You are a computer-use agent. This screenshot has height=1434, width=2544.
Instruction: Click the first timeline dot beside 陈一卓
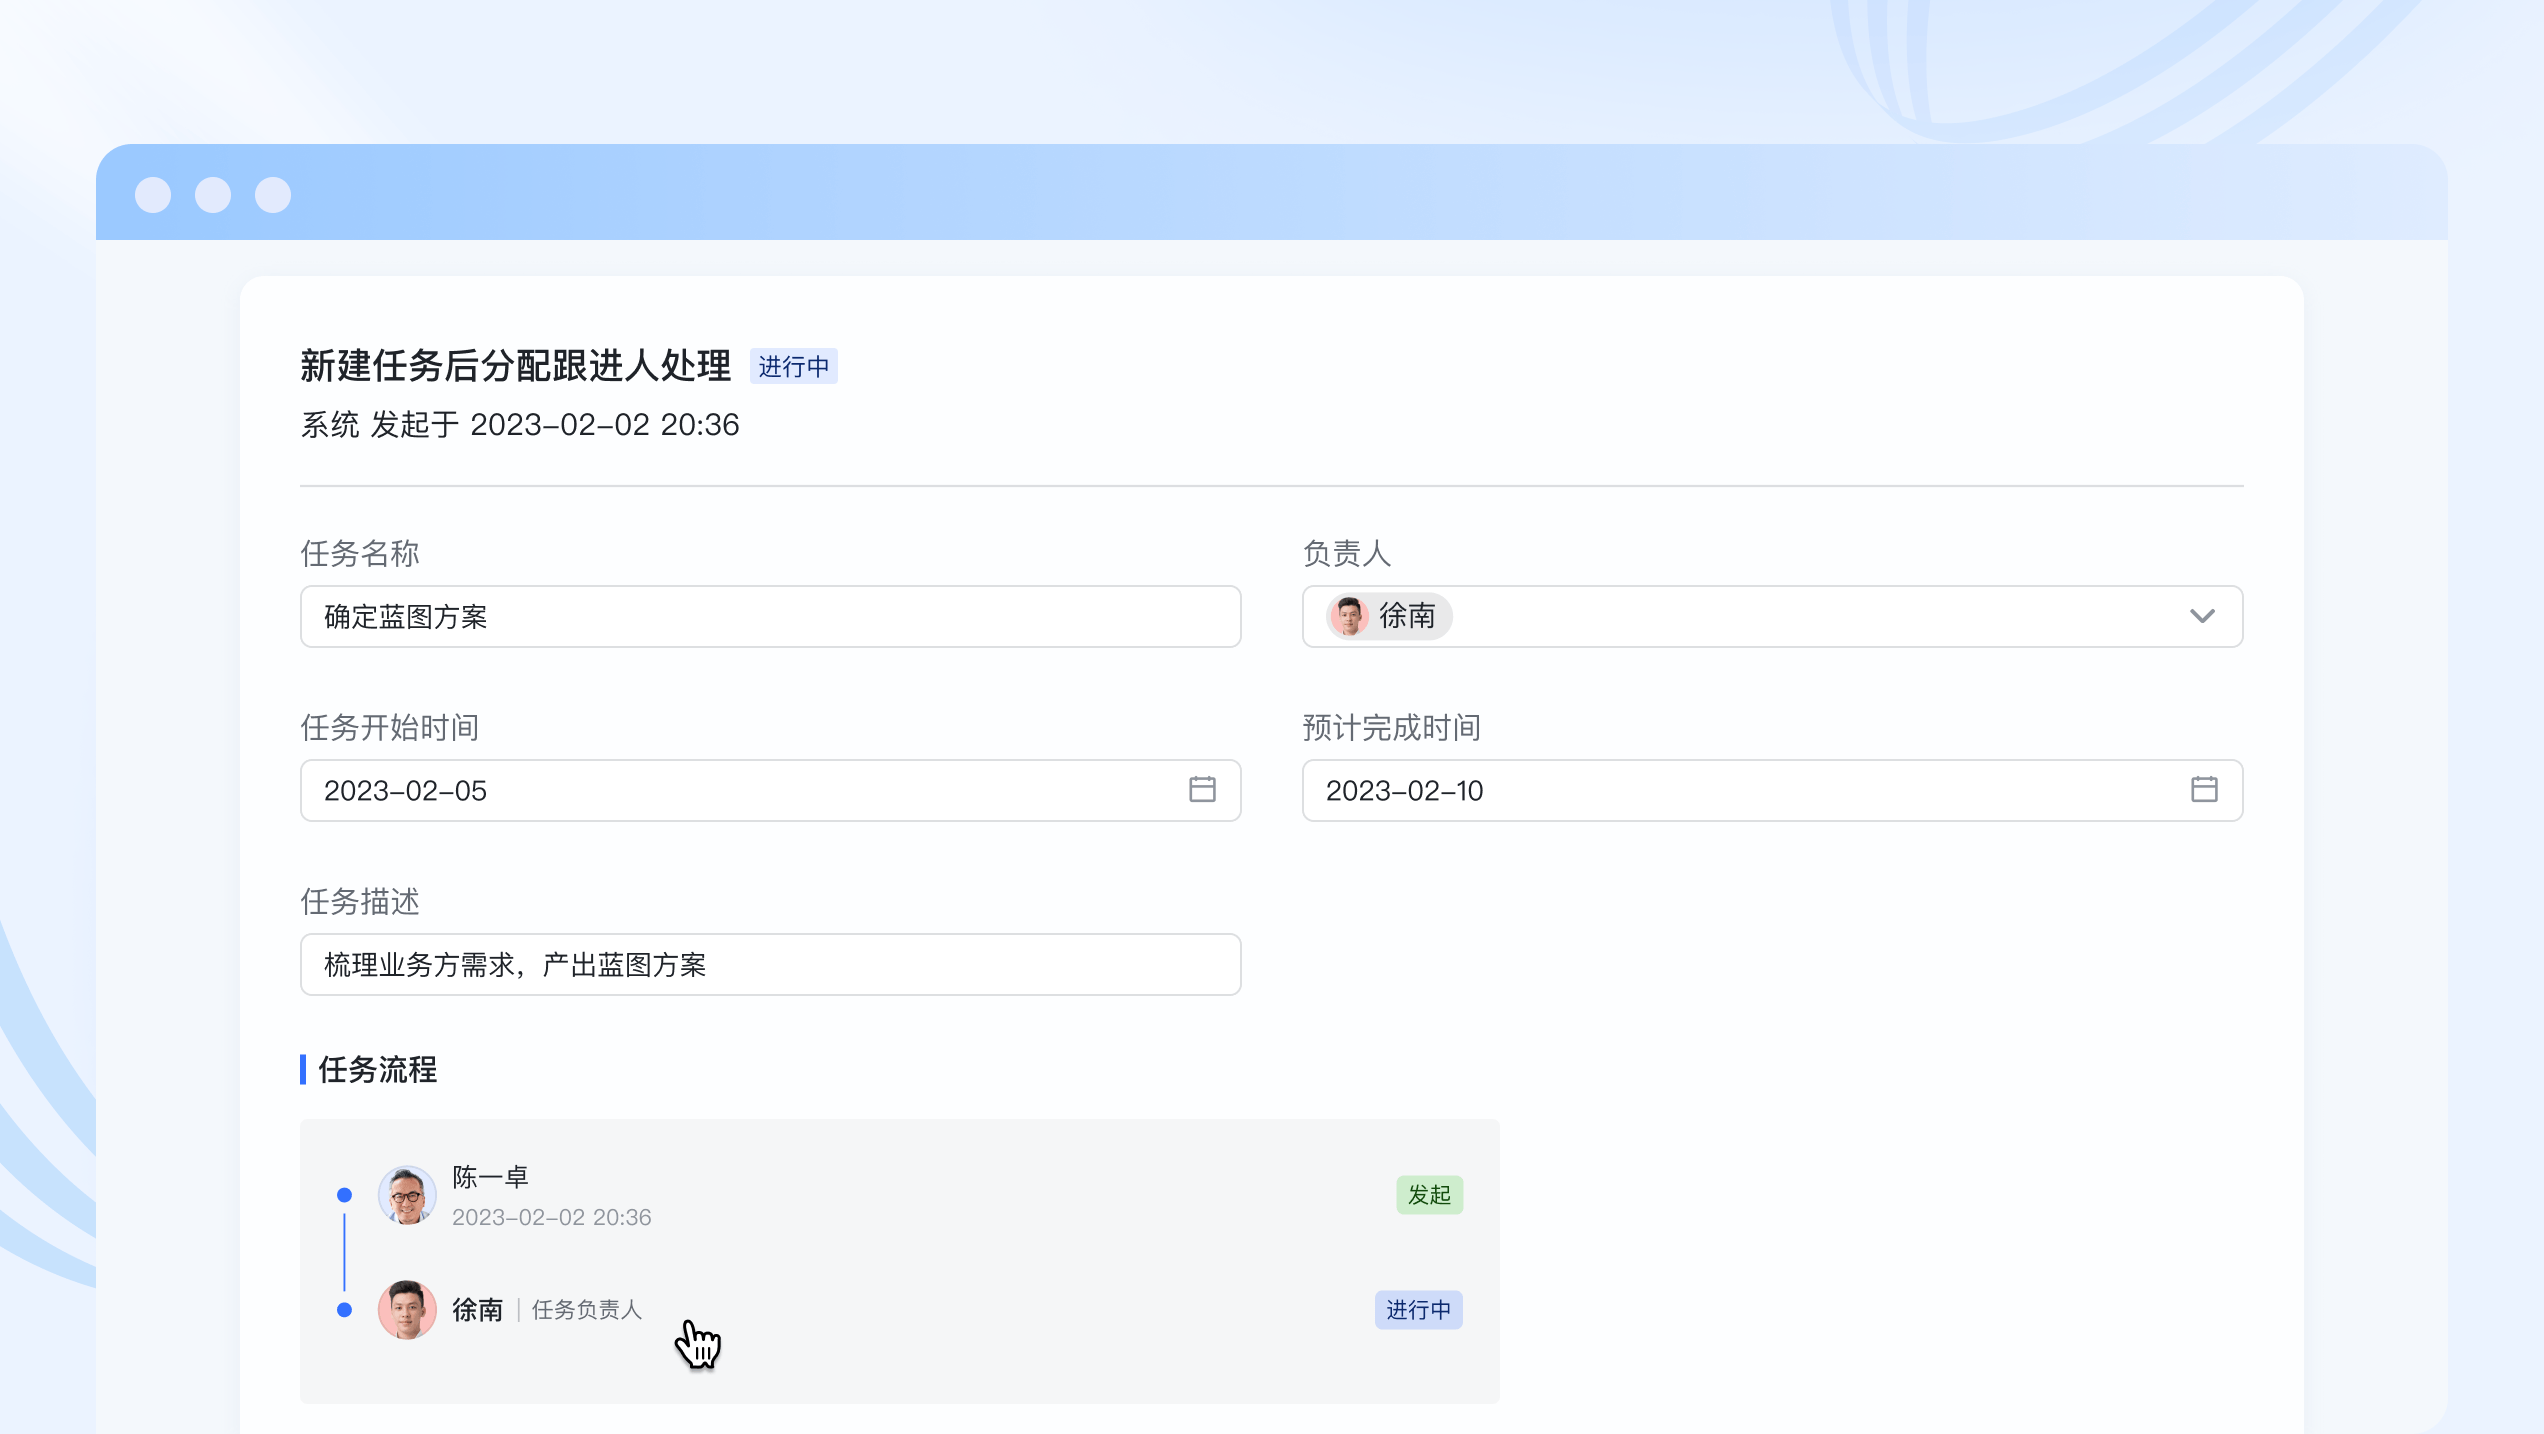[x=344, y=1195]
